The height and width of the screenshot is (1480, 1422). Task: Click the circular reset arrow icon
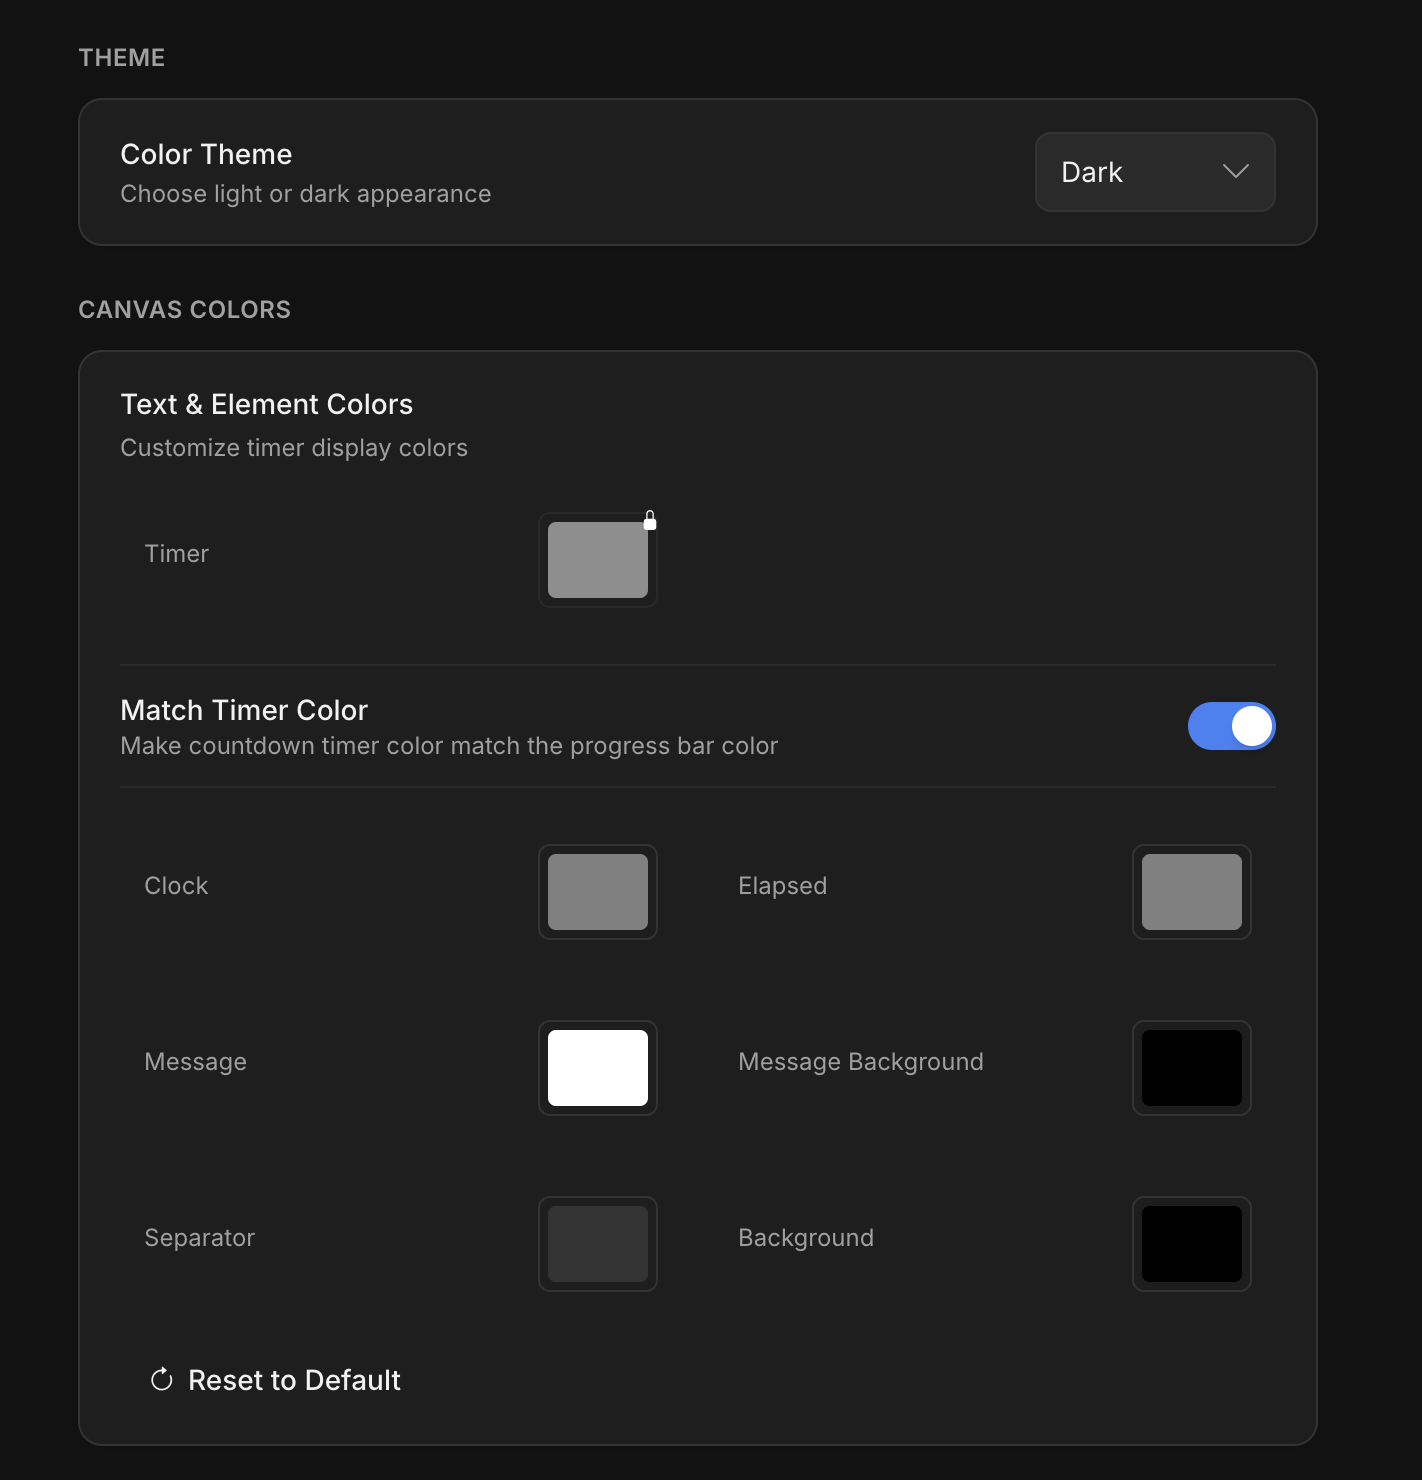[161, 1379]
